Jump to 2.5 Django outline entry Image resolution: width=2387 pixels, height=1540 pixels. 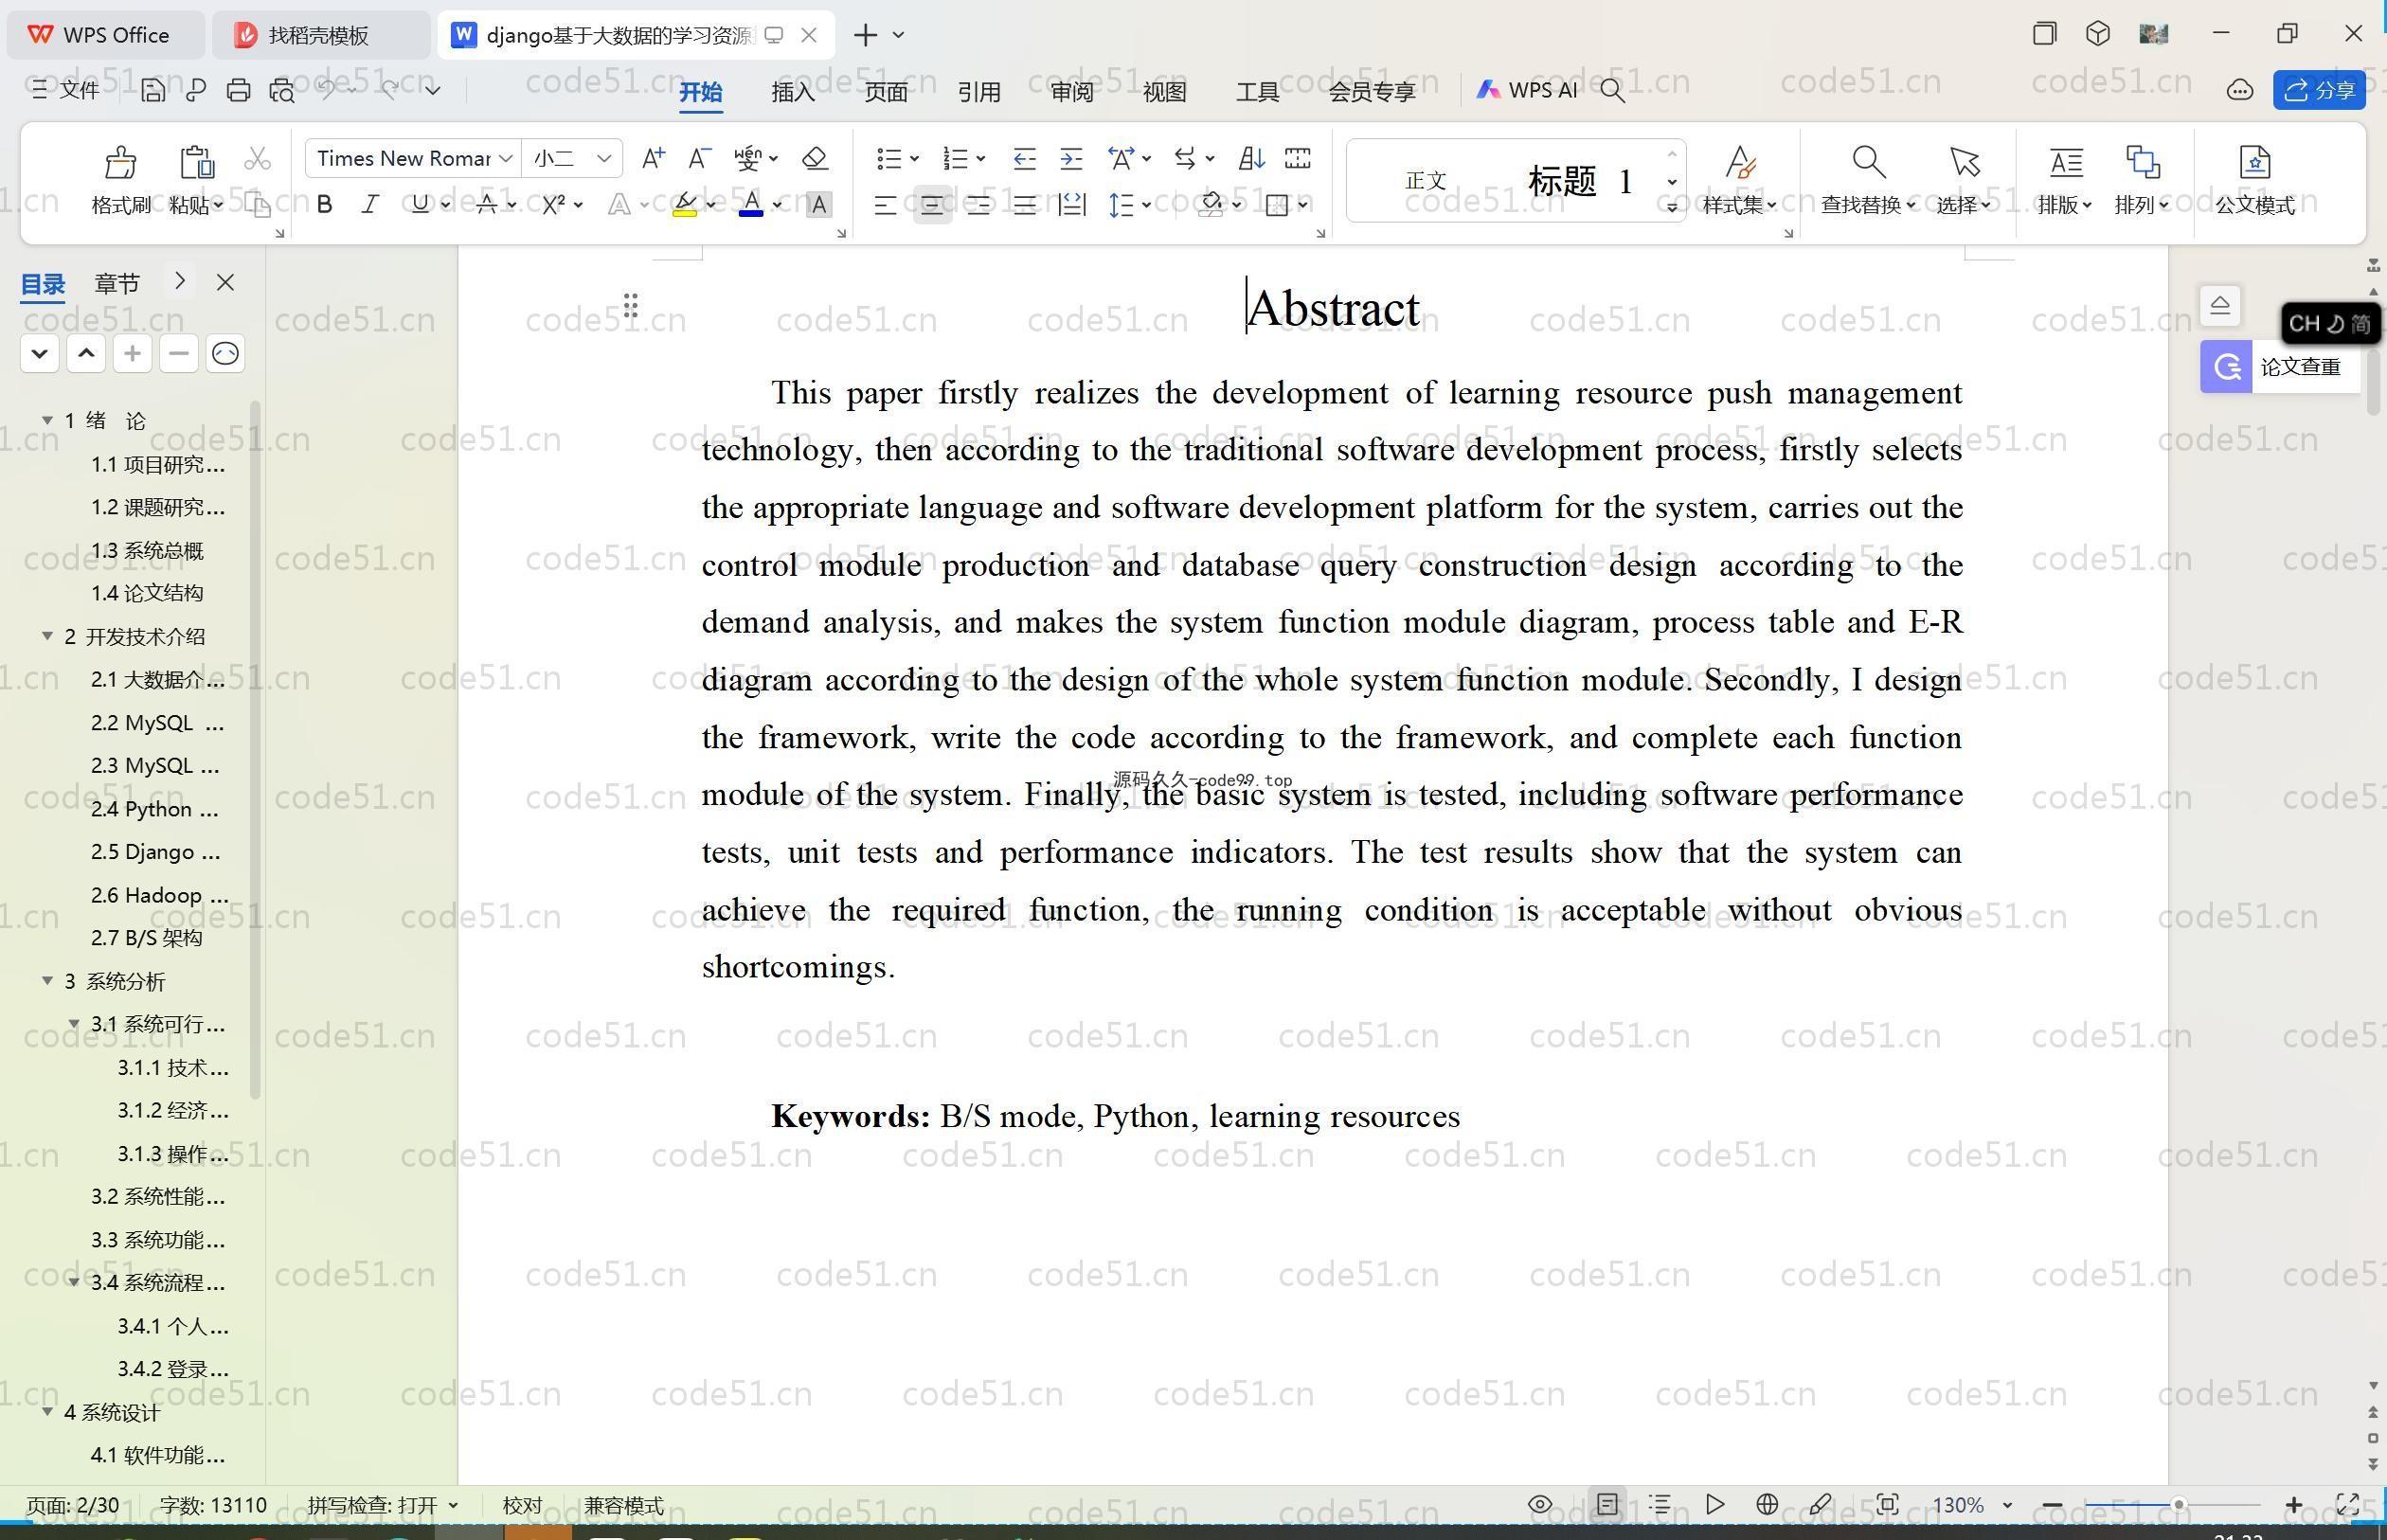click(x=155, y=852)
